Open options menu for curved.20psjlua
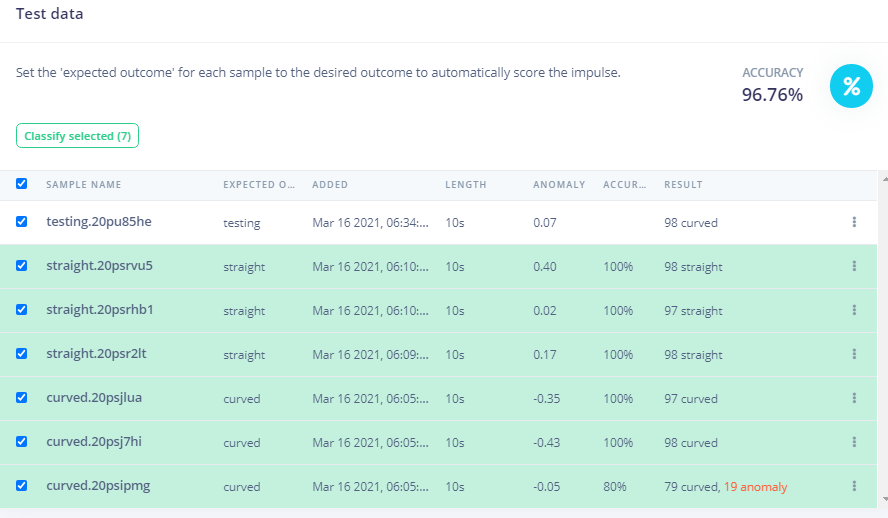Screen dimensions: 888x518 [854, 398]
